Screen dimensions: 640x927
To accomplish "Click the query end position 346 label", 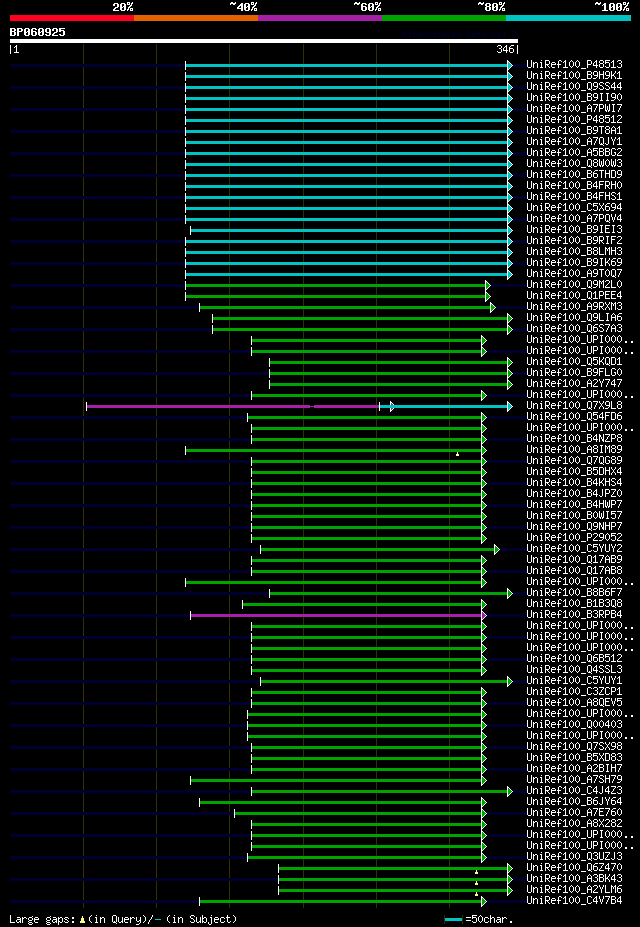I will 505,50.
